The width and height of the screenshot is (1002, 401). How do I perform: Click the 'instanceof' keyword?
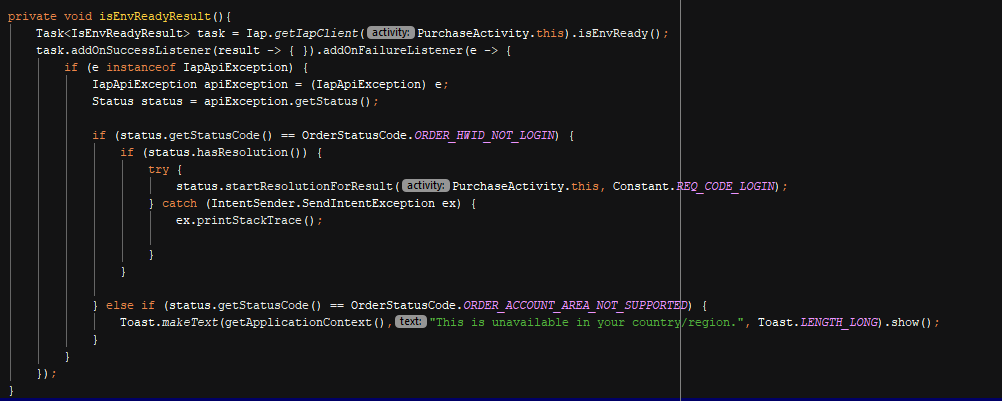click(141, 67)
